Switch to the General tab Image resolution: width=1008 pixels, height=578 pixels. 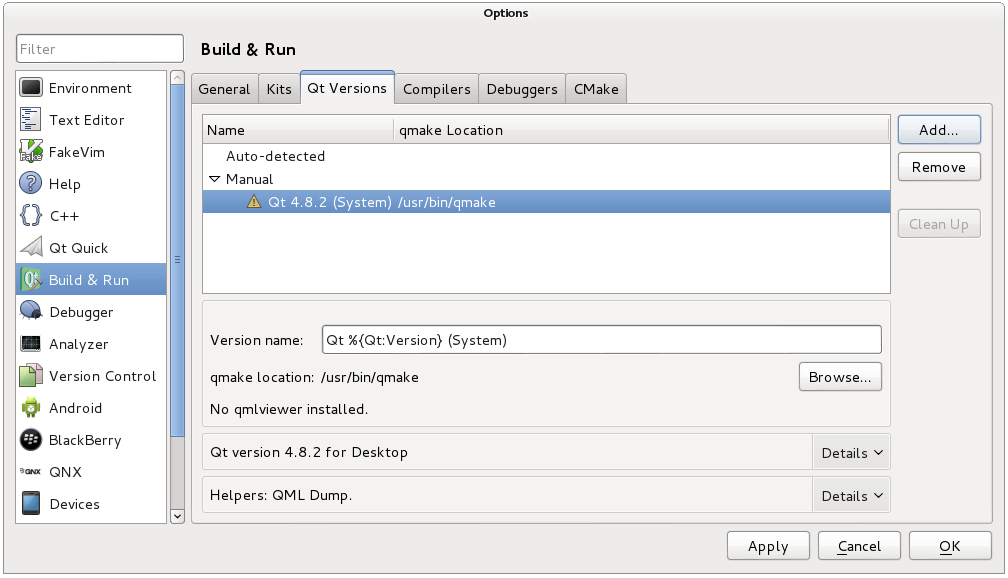point(224,89)
